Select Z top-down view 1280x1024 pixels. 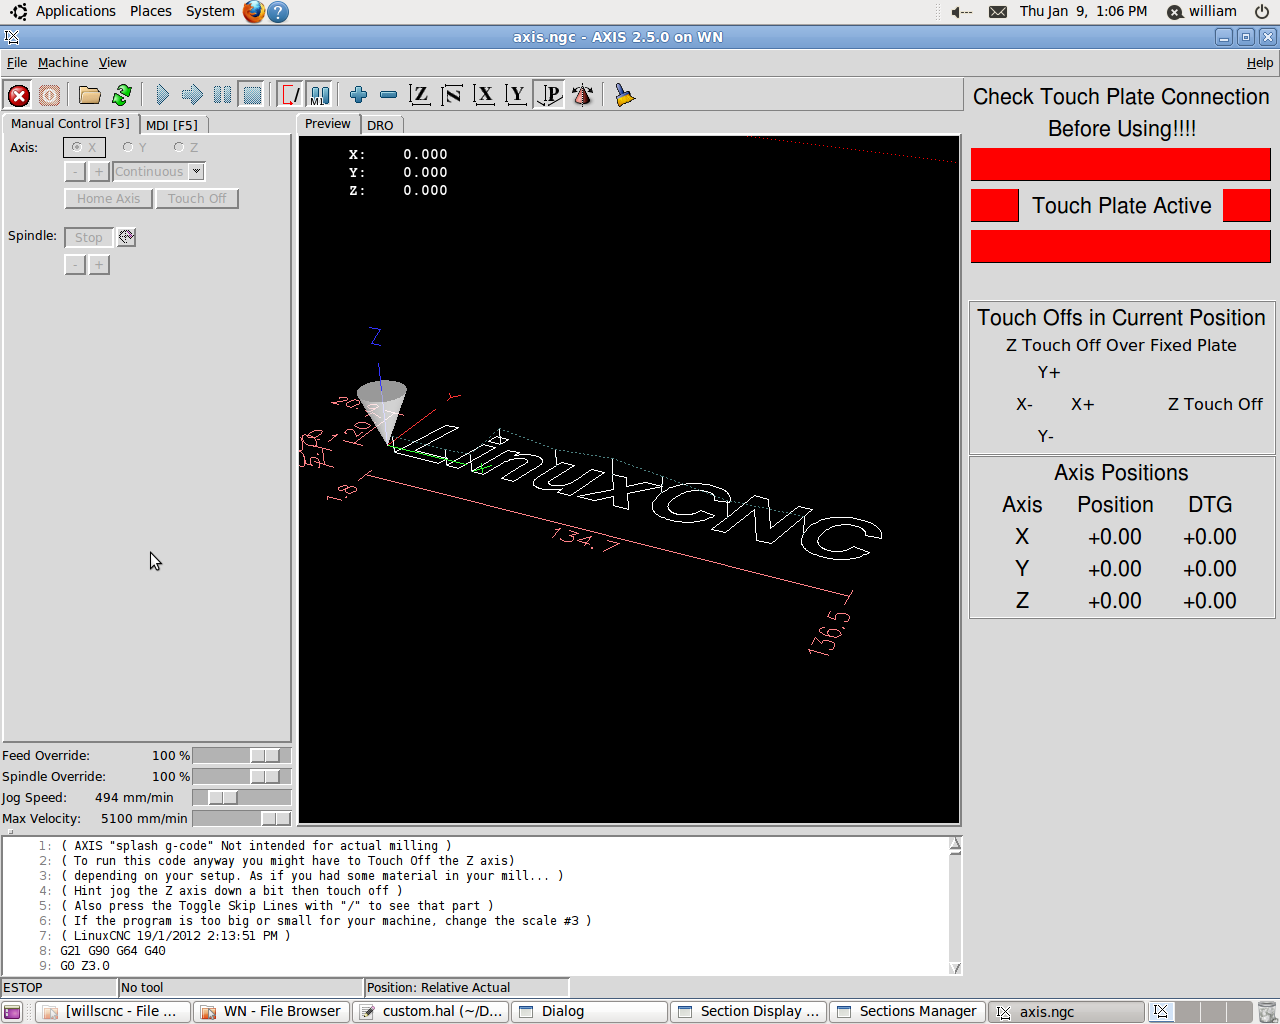tap(420, 95)
